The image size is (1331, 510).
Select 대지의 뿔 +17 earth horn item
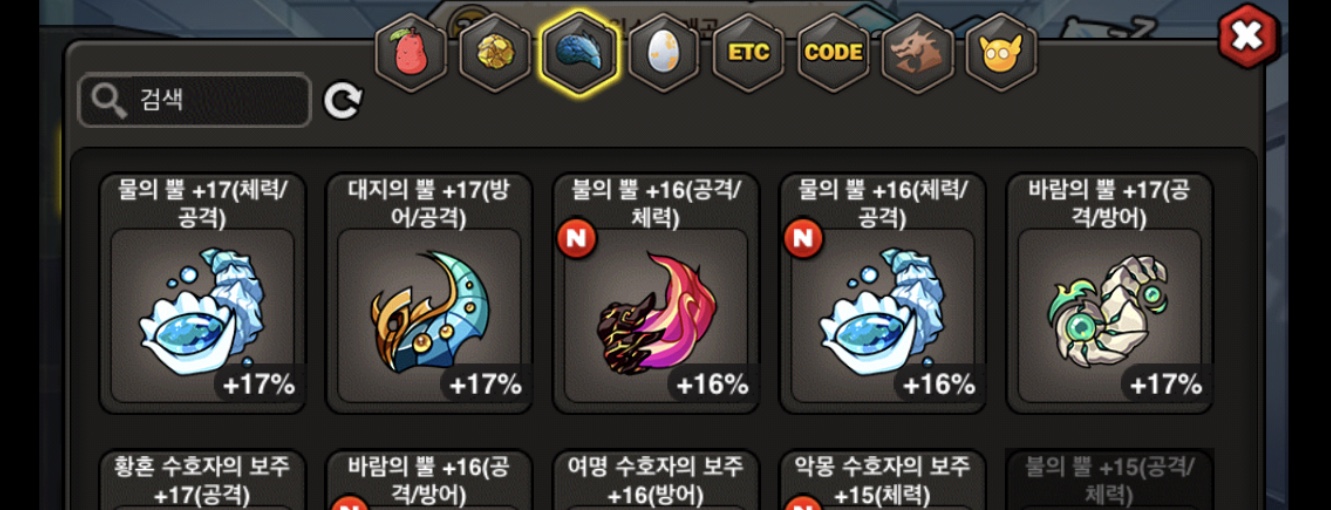(430, 293)
